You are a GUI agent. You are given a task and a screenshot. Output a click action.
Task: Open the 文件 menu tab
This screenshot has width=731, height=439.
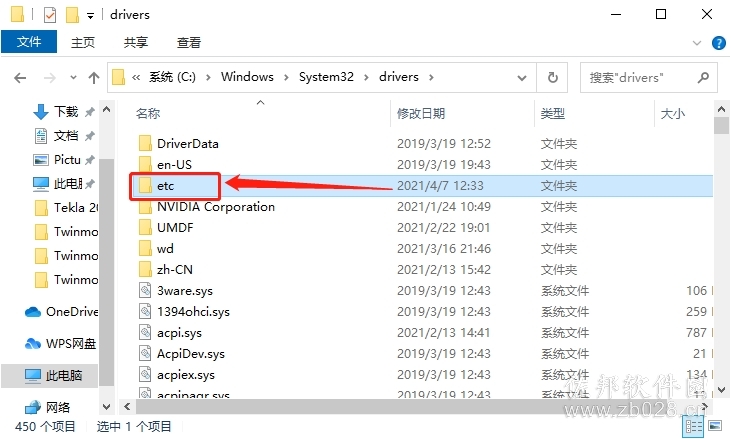pos(29,42)
